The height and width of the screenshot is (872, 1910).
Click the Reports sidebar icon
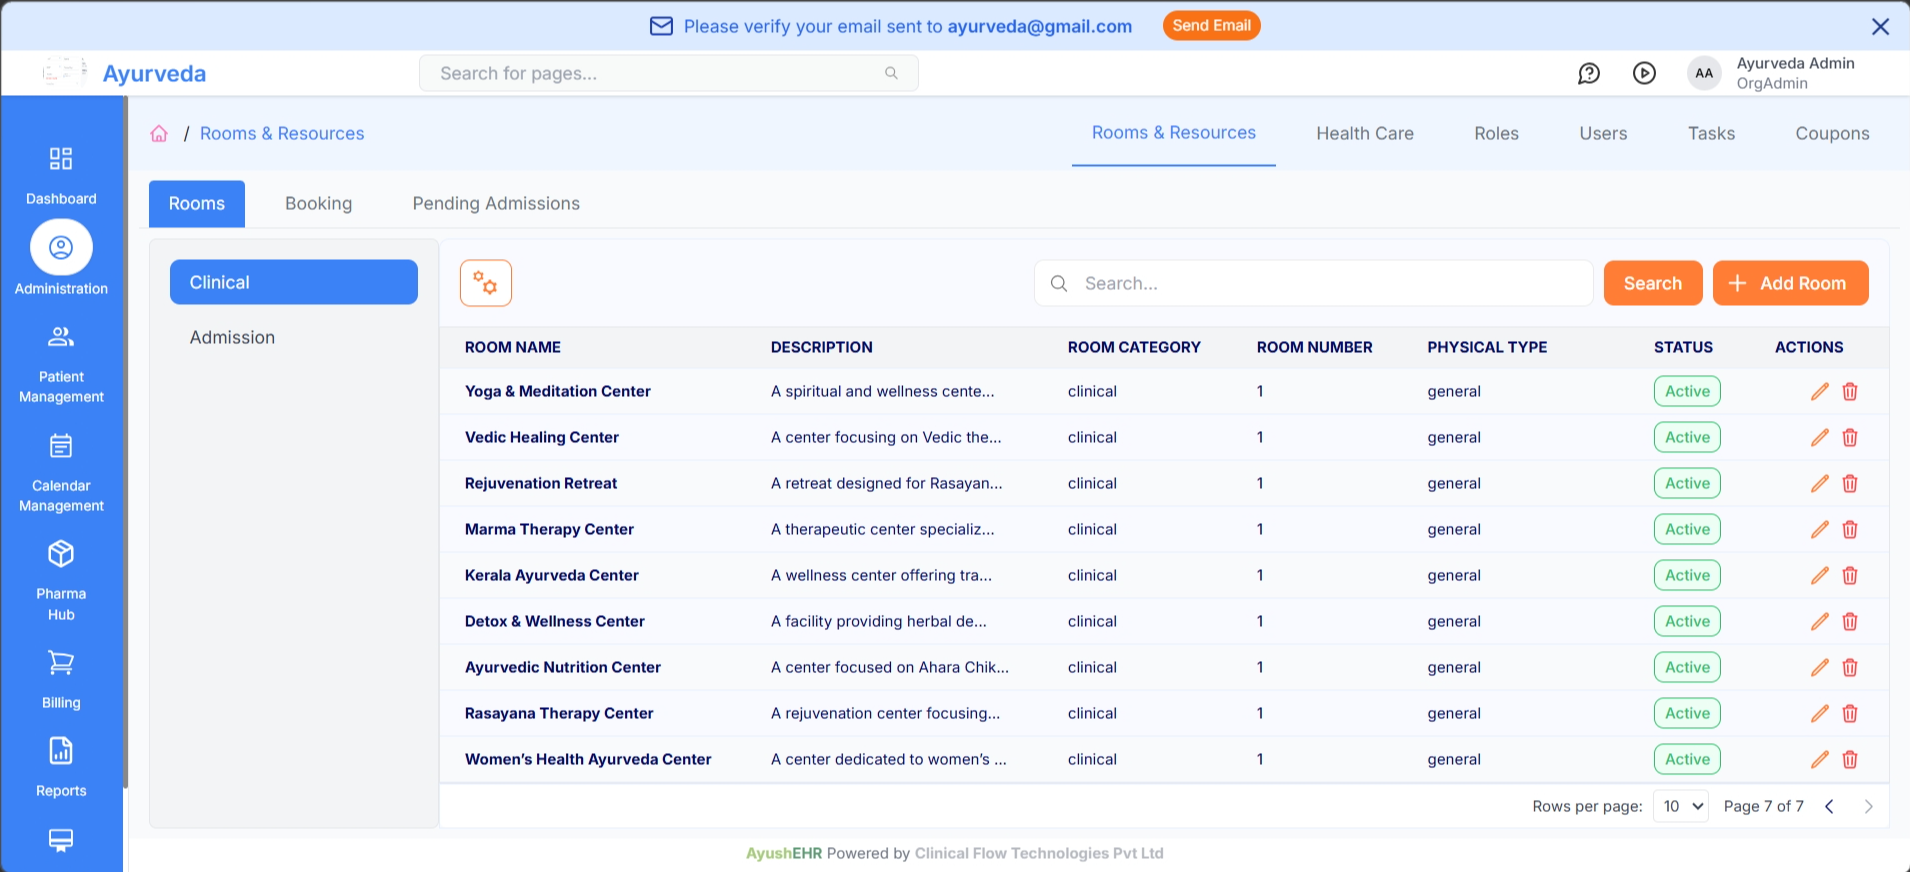[61, 752]
